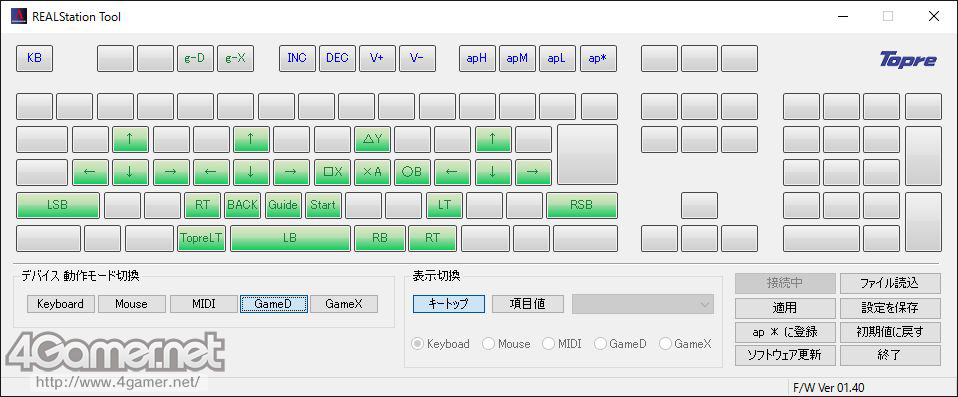Click the ap* key in top row
This screenshot has height=397, width=958.
598,59
